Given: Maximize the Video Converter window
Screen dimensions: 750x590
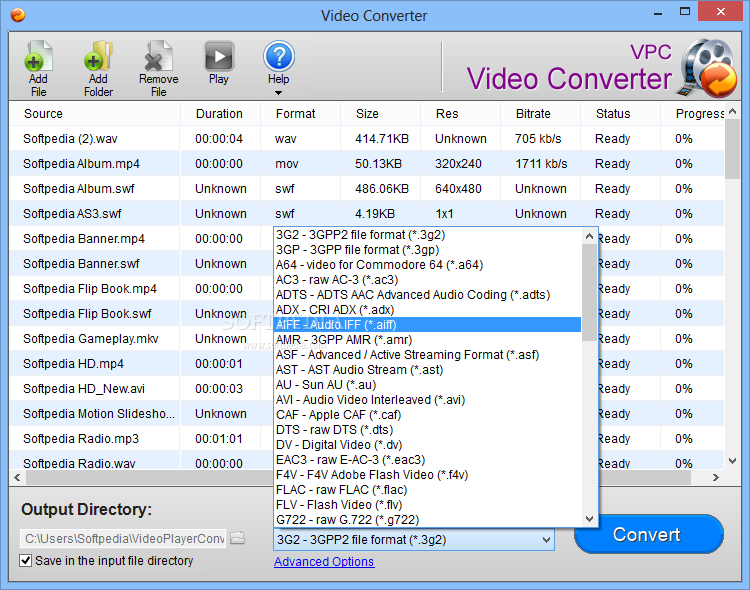Looking at the screenshot, I should (x=685, y=11).
